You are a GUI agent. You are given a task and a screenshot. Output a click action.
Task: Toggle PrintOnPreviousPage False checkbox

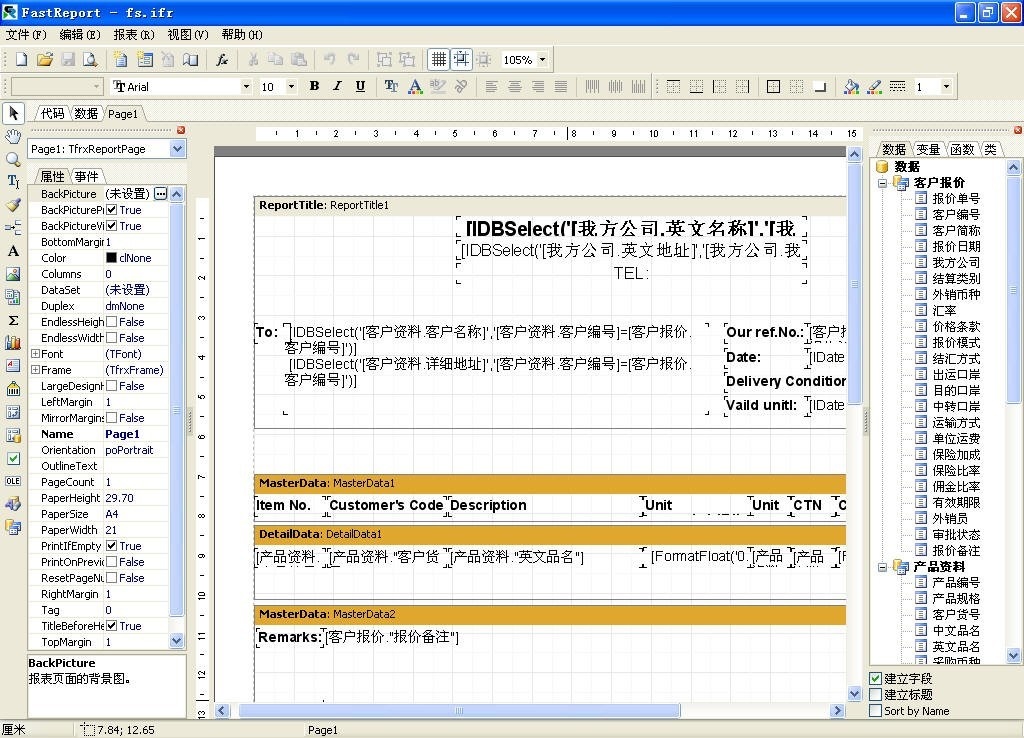[112, 562]
